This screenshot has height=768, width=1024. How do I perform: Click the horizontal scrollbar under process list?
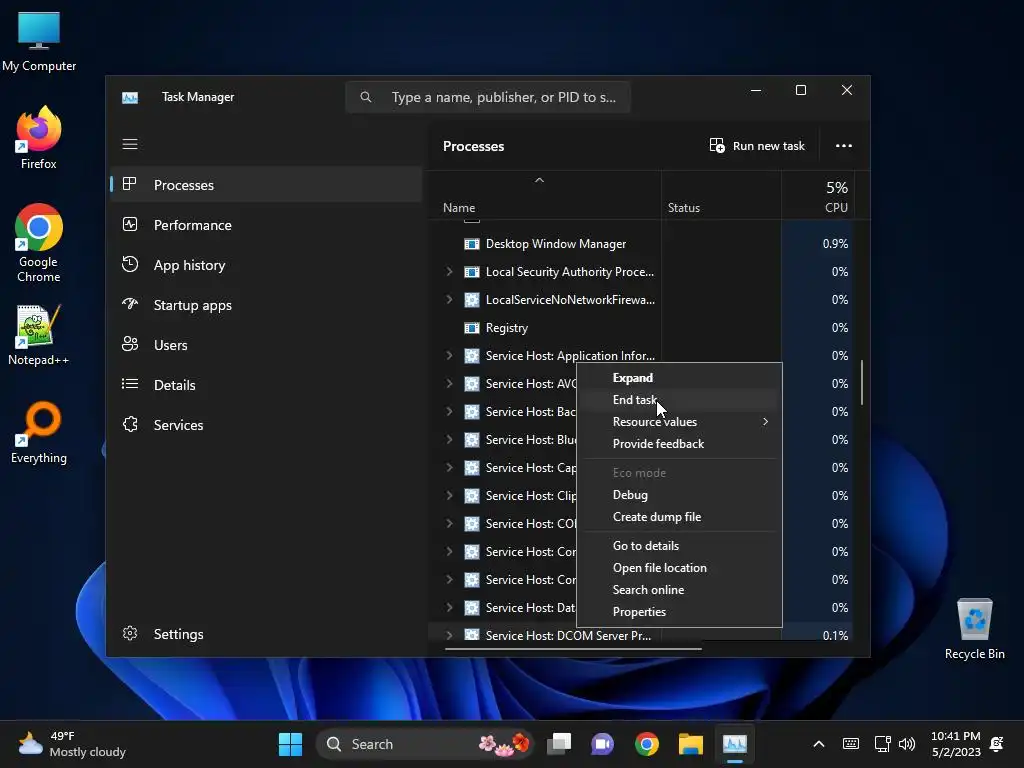coord(573,648)
